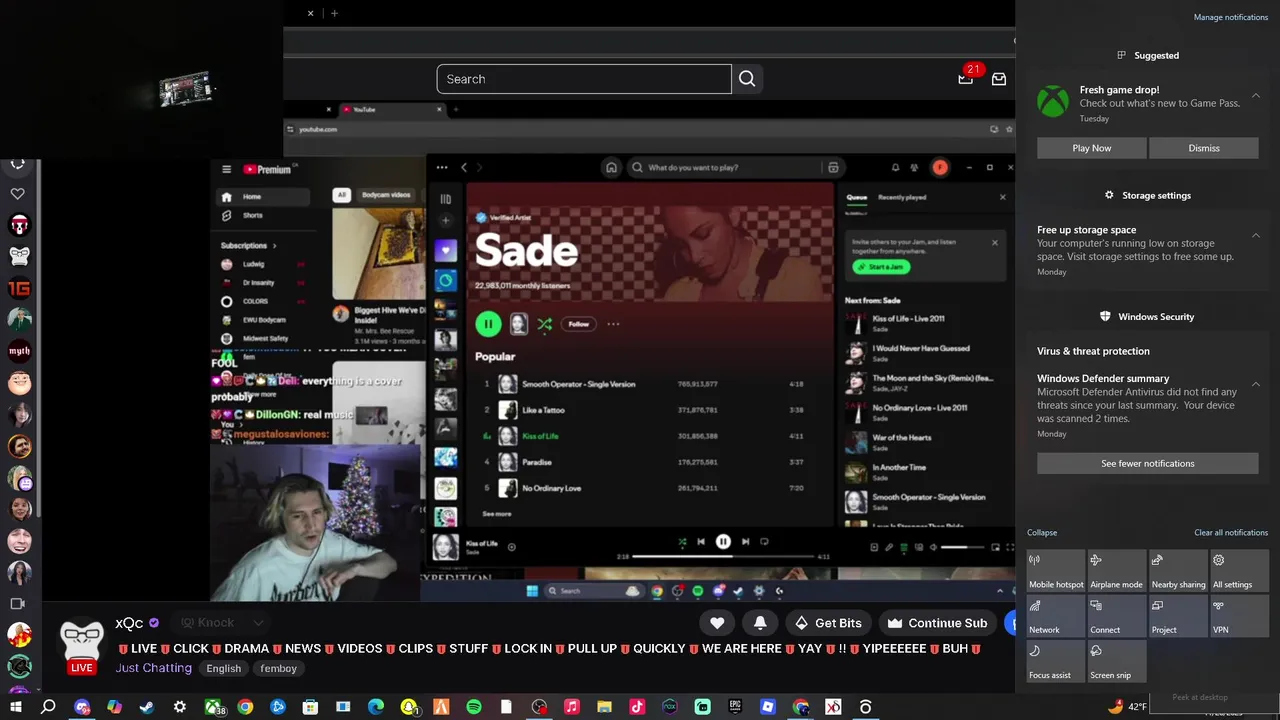Open the Roblox icon in the taskbar
Viewport: 1280px width, 720px height.
768,707
